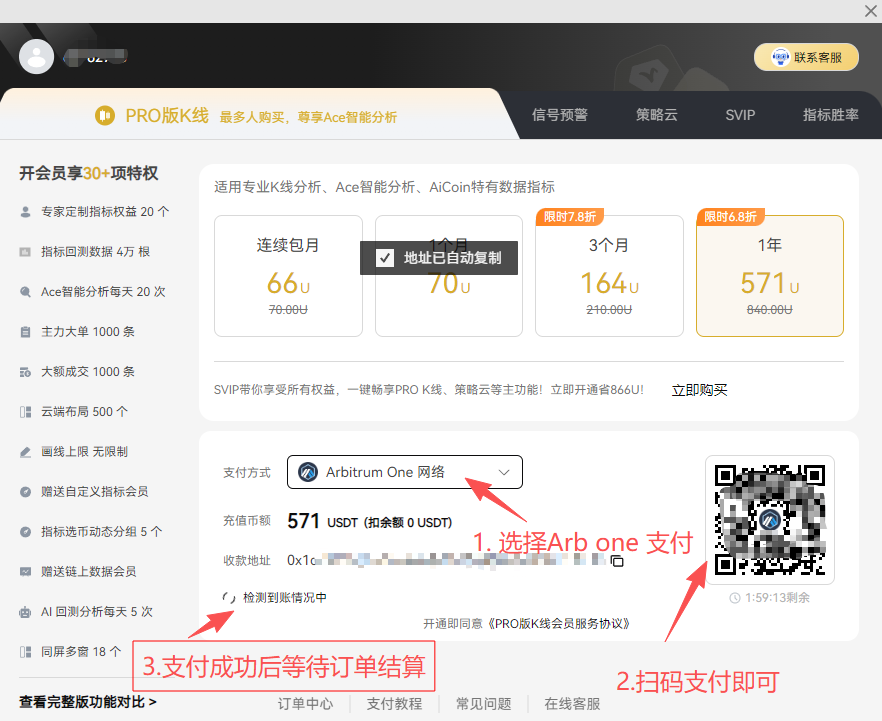Click the copy icon beside 收款地址
This screenshot has width=882, height=721.
click(x=617, y=563)
